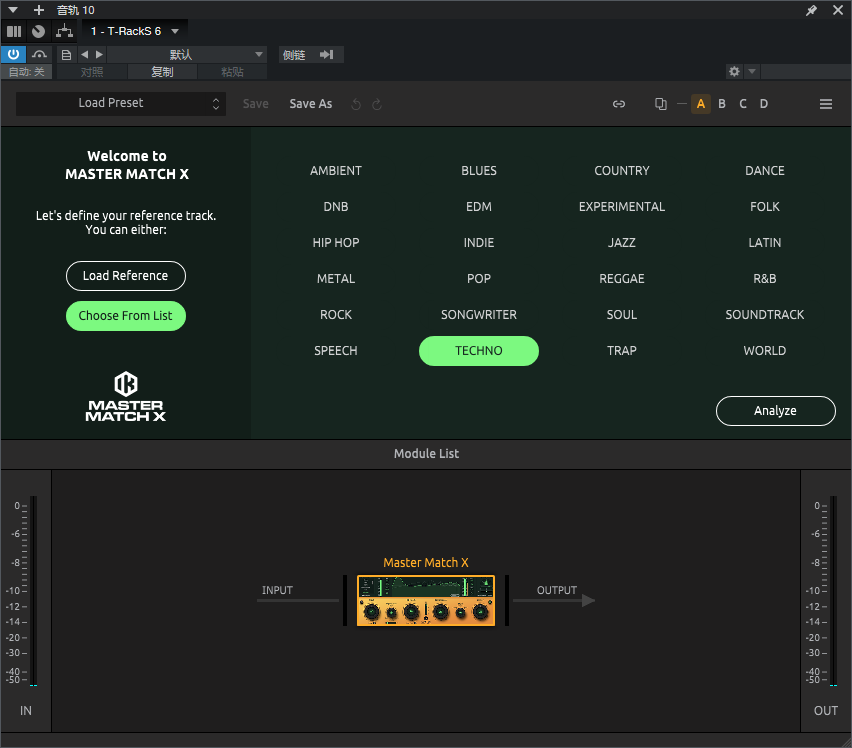Select the DANCE genre
Screen dimensions: 852x748
tap(765, 171)
